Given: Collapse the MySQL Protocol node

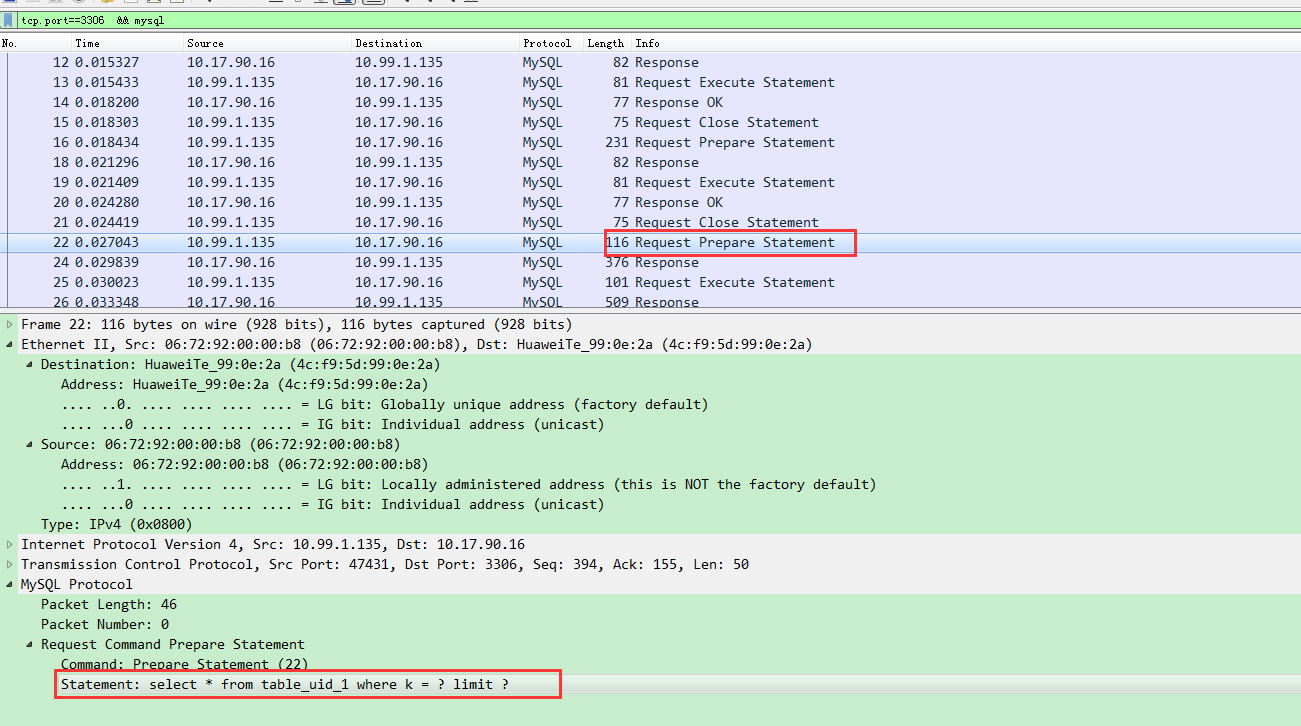Looking at the screenshot, I should coord(11,584).
